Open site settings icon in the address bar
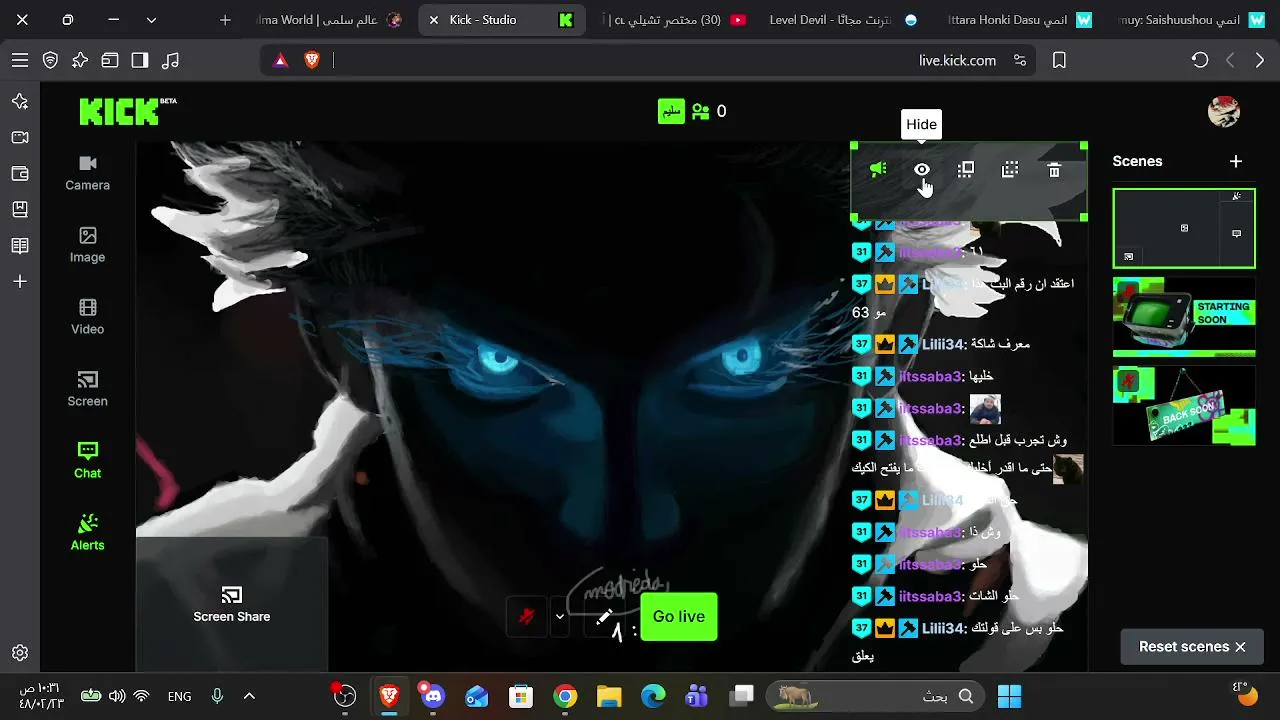Image resolution: width=1280 pixels, height=720 pixels. pos(1020,60)
